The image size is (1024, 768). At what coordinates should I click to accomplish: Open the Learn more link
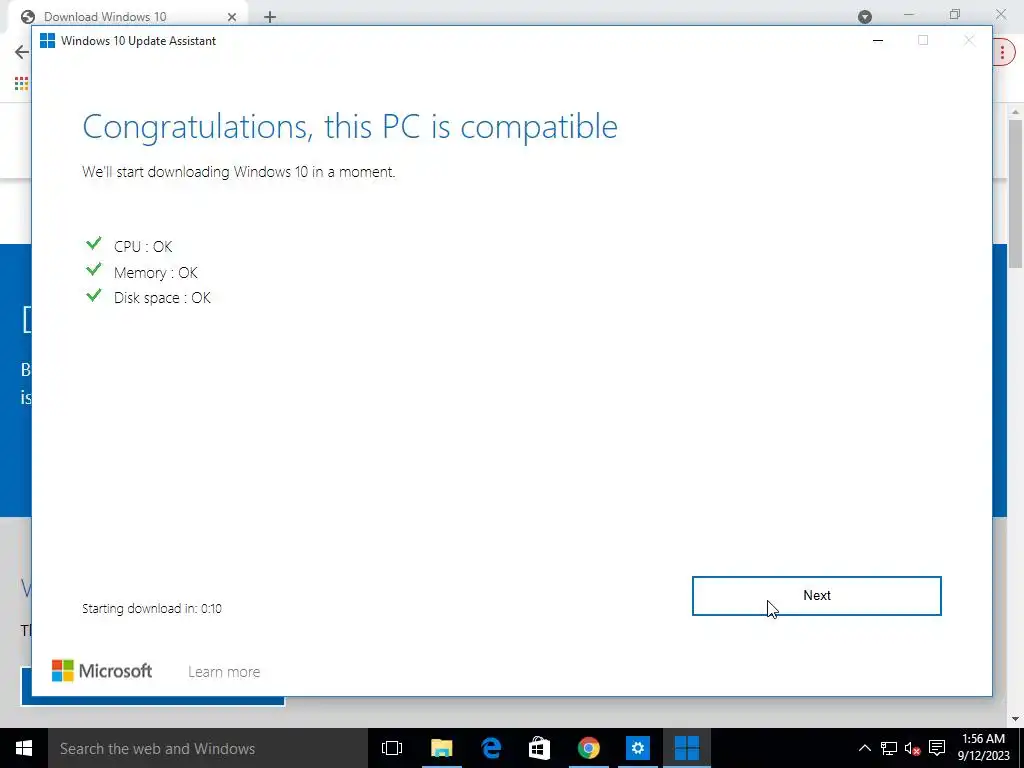pyautogui.click(x=224, y=671)
